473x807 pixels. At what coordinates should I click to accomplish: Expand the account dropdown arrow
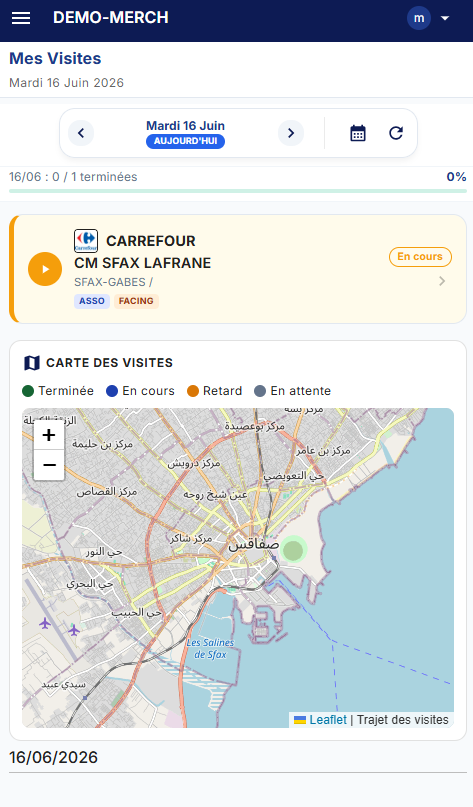(445, 19)
